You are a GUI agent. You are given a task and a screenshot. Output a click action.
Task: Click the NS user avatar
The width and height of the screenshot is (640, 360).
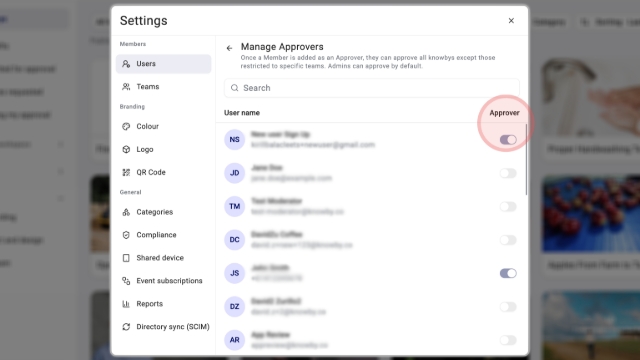pos(234,140)
